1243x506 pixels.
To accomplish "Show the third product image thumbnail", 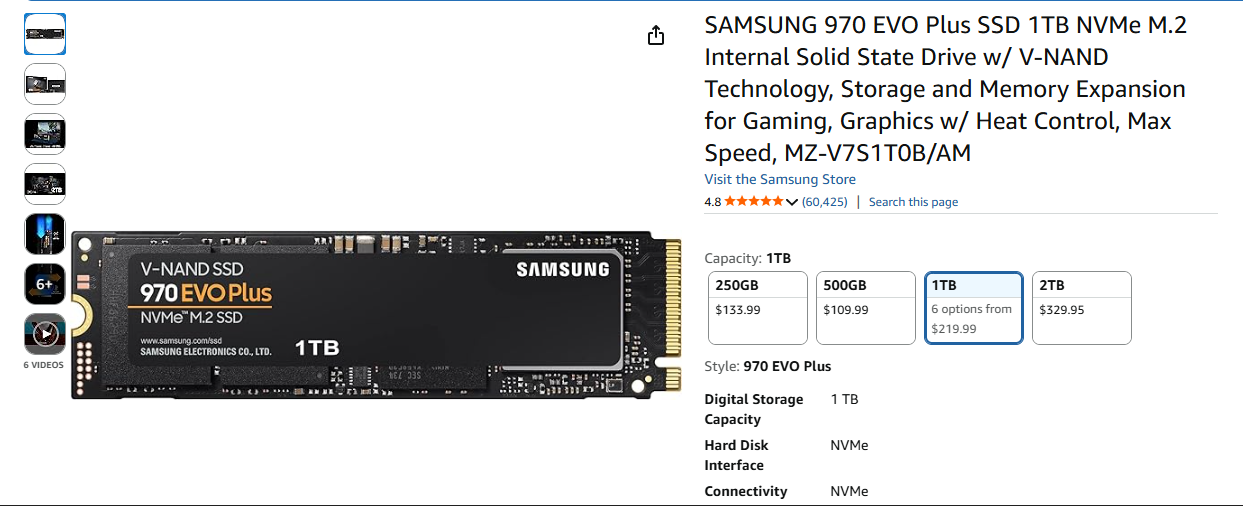I will pos(45,134).
